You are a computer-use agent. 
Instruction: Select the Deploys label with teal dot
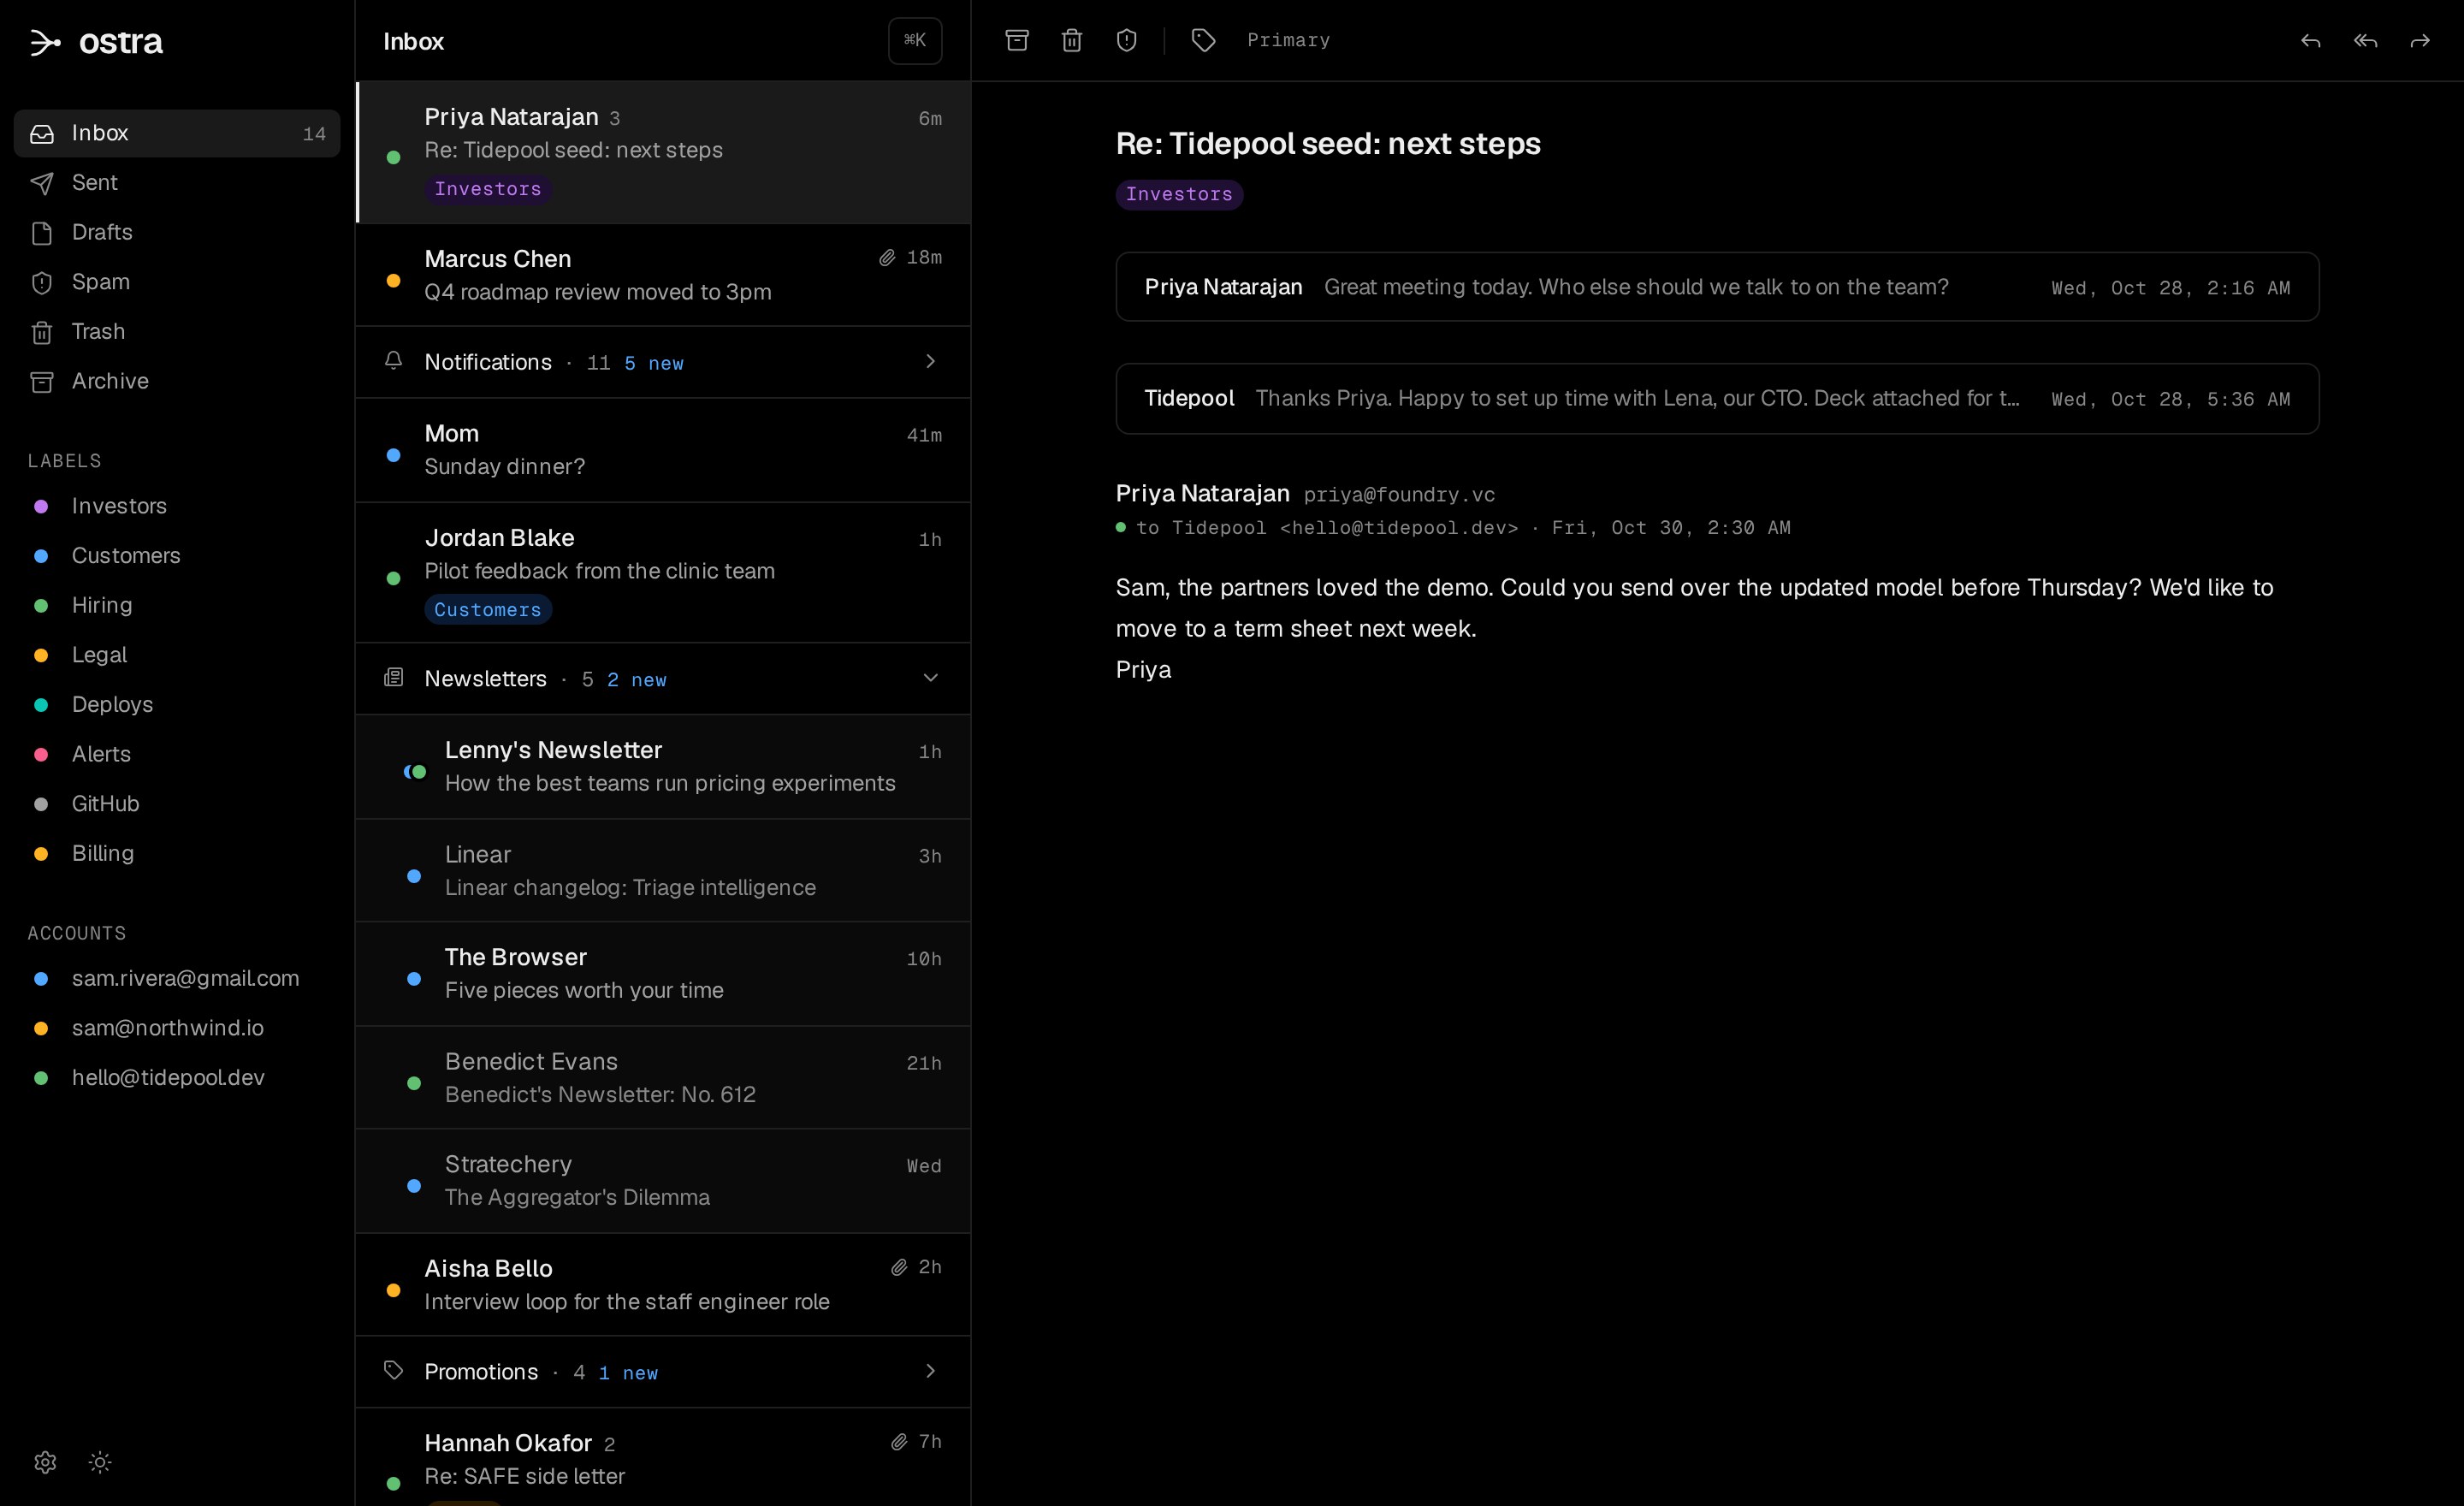pyautogui.click(x=177, y=705)
